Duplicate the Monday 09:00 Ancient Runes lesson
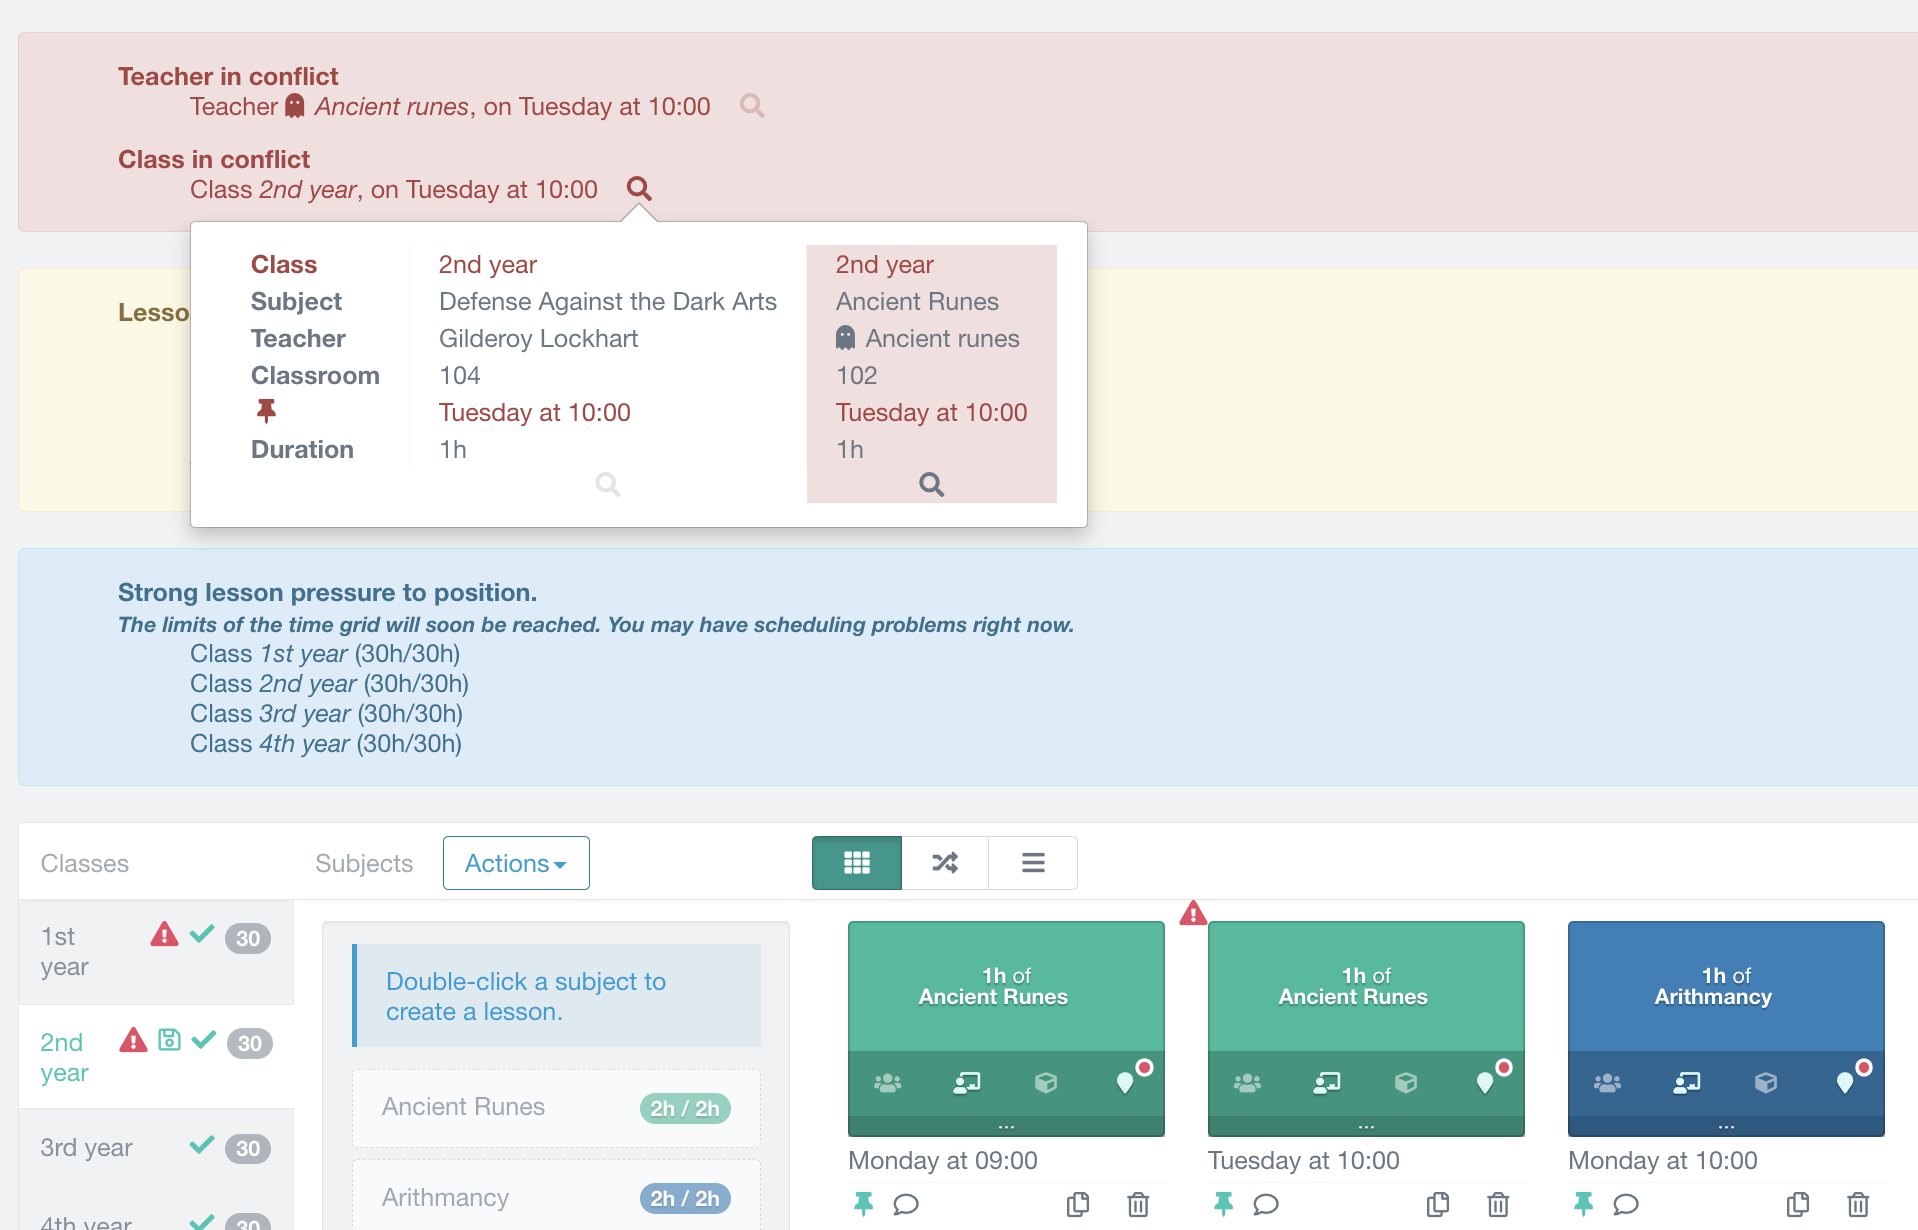Screen dimensions: 1918x1230 click(1078, 1205)
